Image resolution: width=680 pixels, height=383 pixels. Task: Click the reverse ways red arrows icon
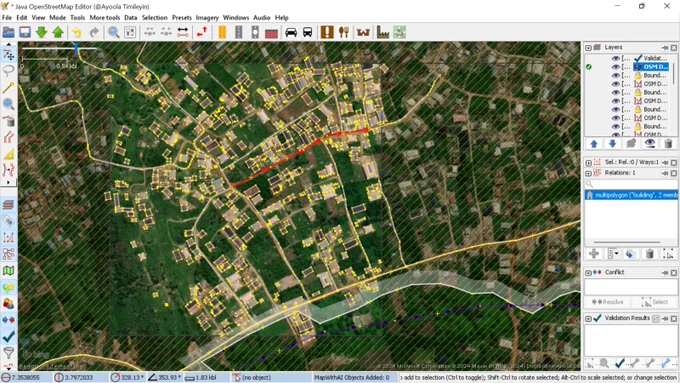202,32
